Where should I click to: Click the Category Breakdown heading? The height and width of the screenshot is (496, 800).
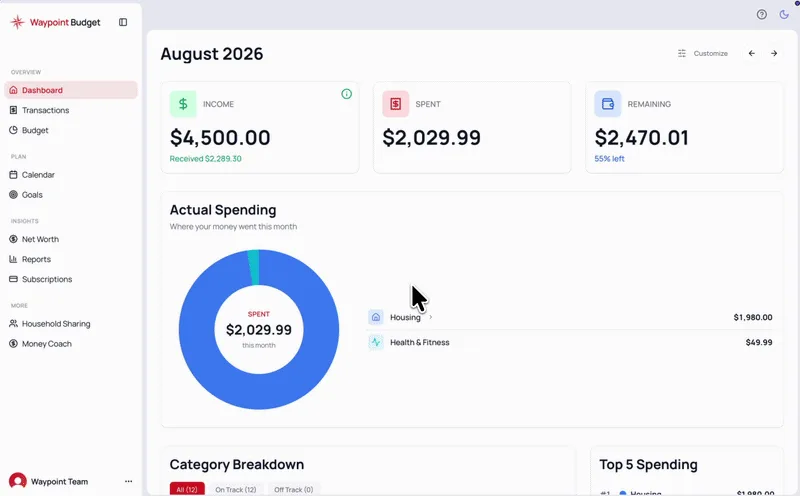tap(237, 464)
